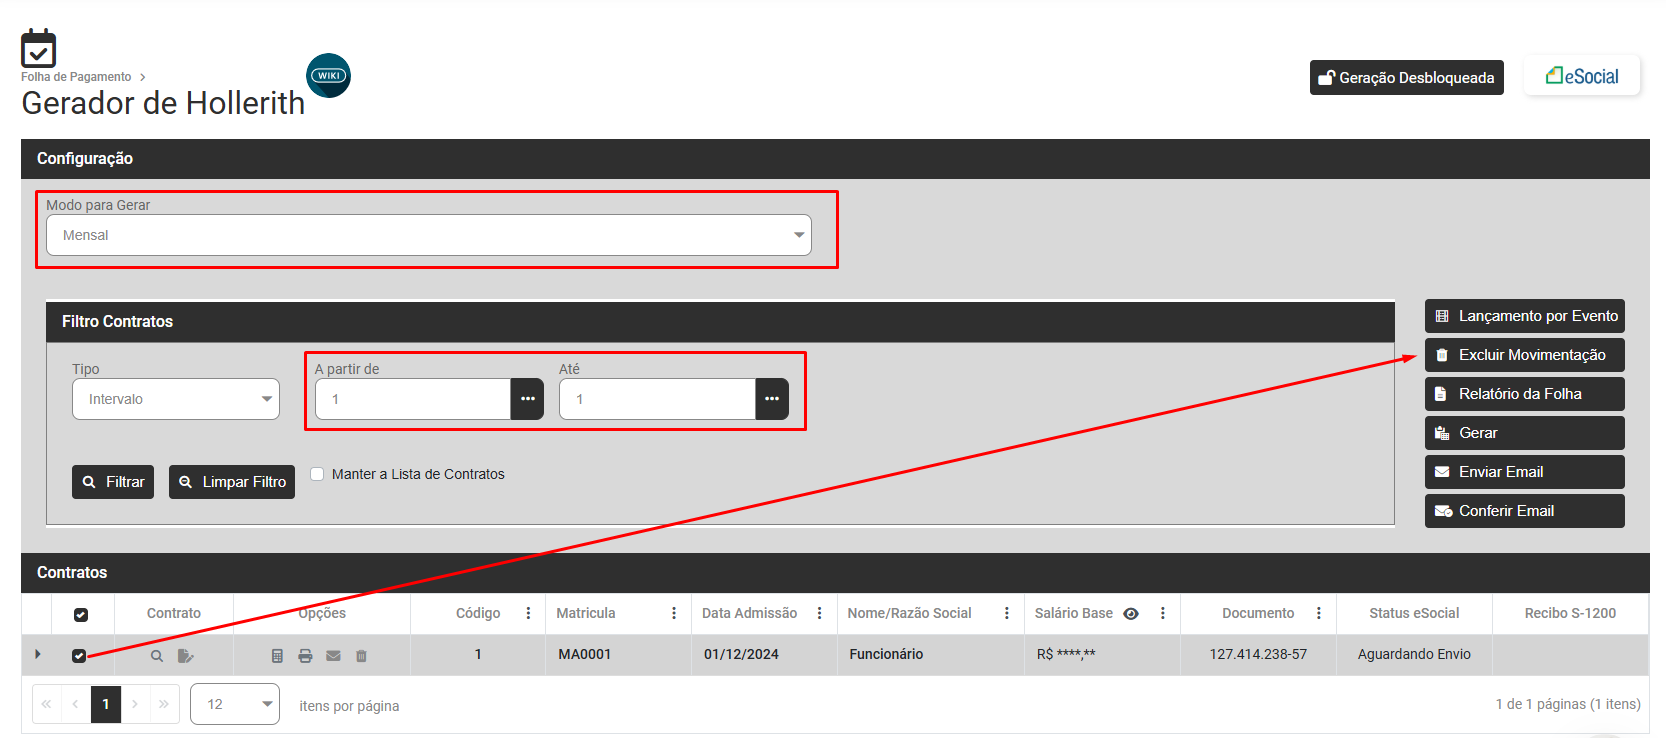
Task: Toggle select-all contracts header checkbox
Action: point(81,615)
